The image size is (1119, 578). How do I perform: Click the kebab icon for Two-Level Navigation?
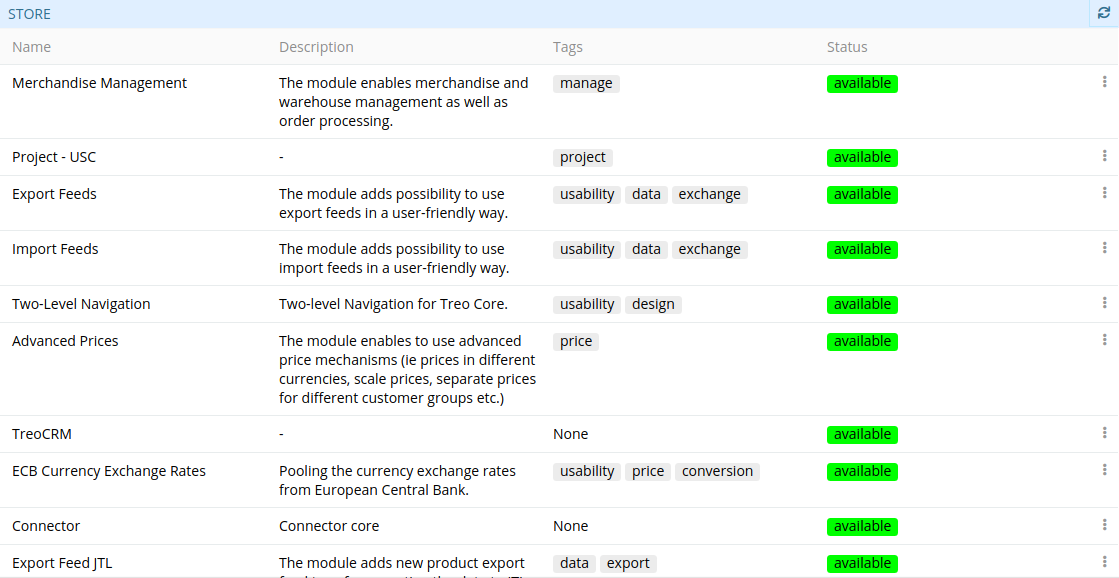tap(1104, 303)
